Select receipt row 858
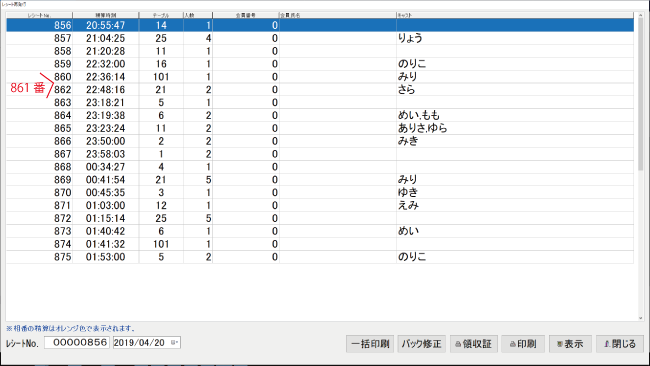 (x=320, y=51)
